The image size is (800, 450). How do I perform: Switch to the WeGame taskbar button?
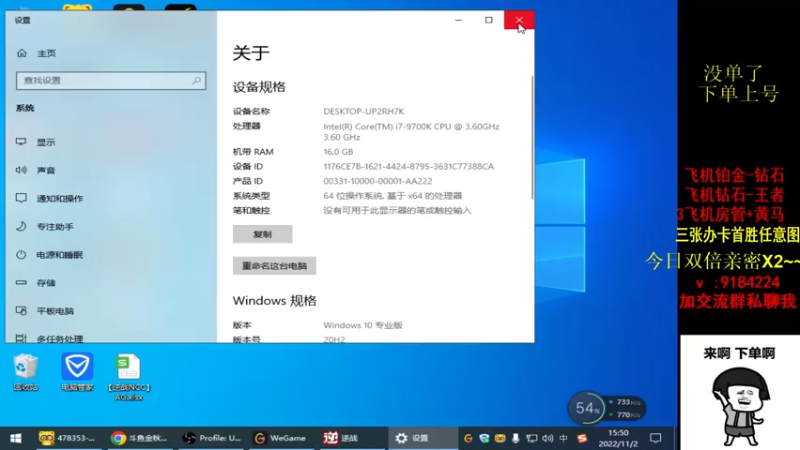[x=280, y=438]
